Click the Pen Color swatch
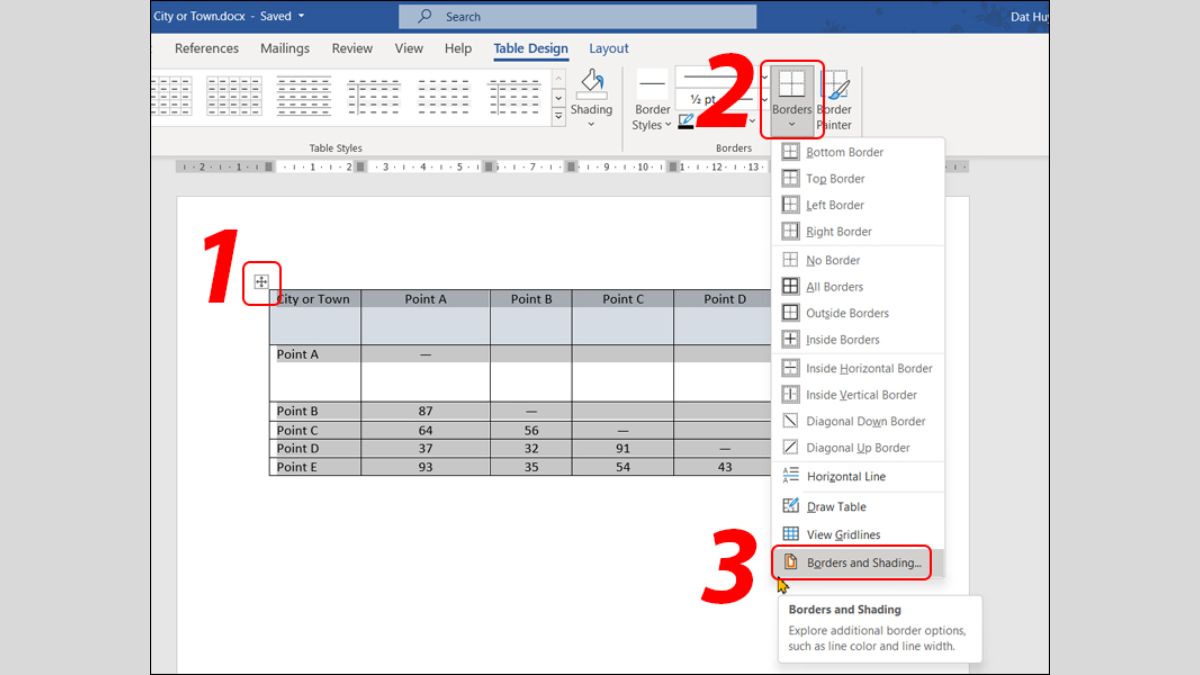 pos(686,122)
